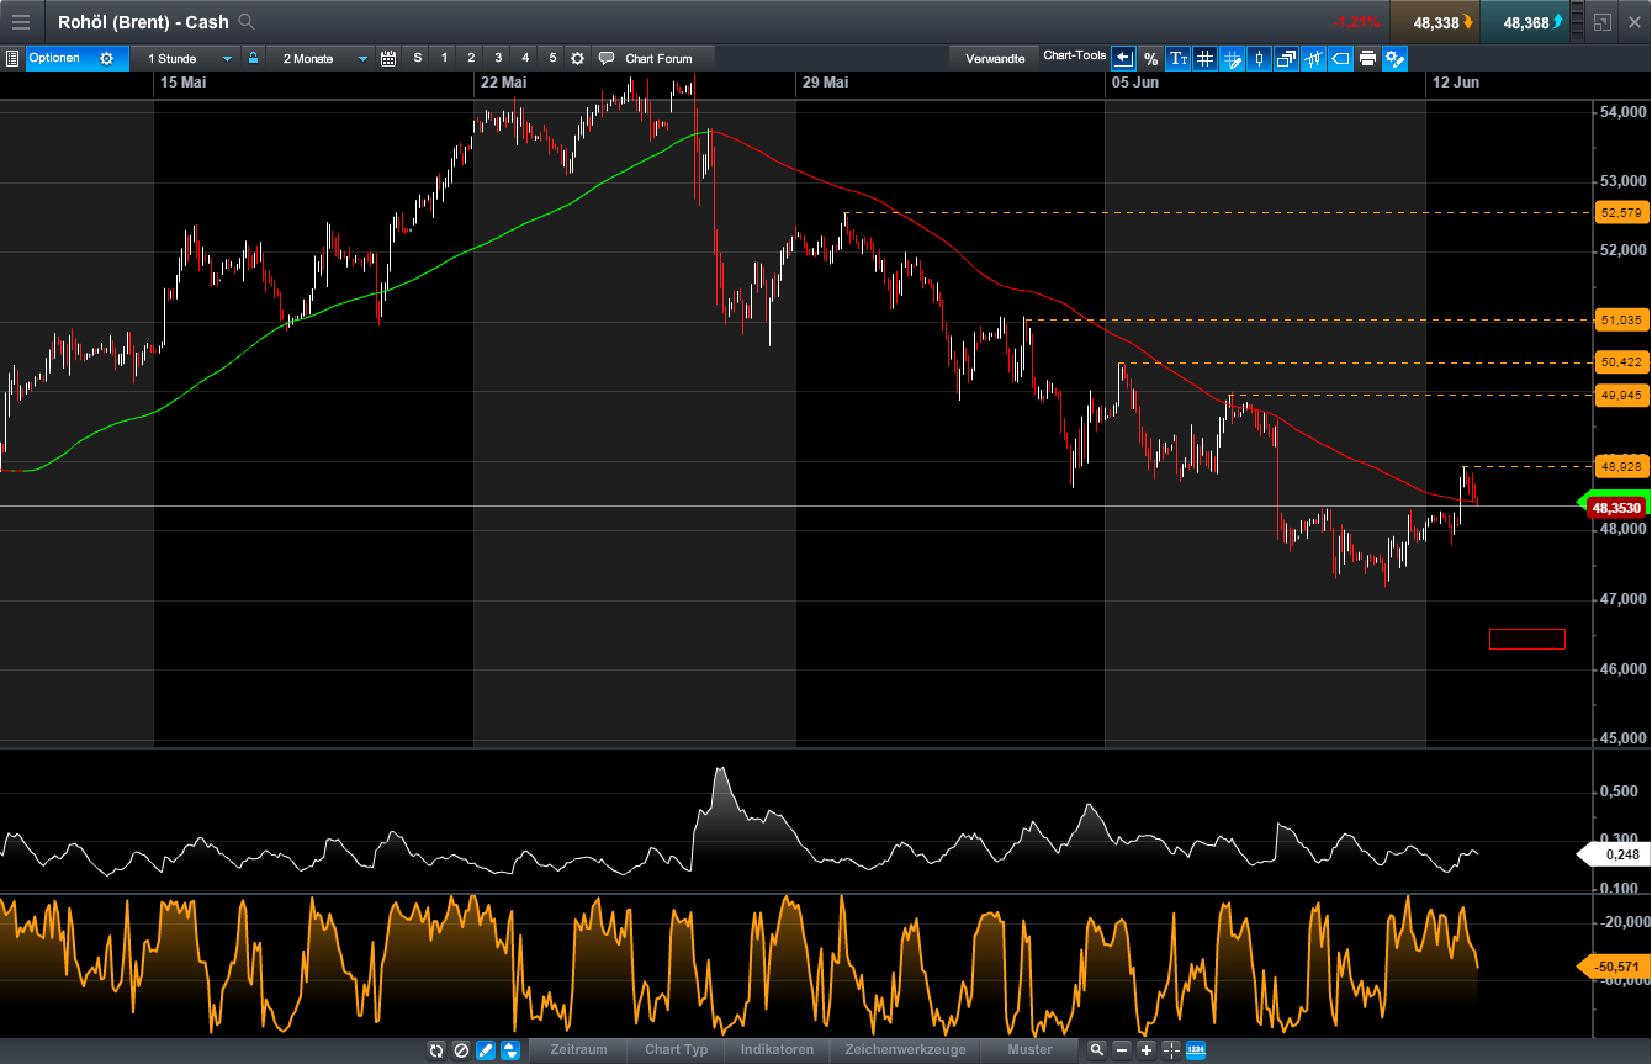The image size is (1651, 1064).
Task: Enable the pencil drawing mode toggle at the bottom
Action: (x=486, y=1051)
